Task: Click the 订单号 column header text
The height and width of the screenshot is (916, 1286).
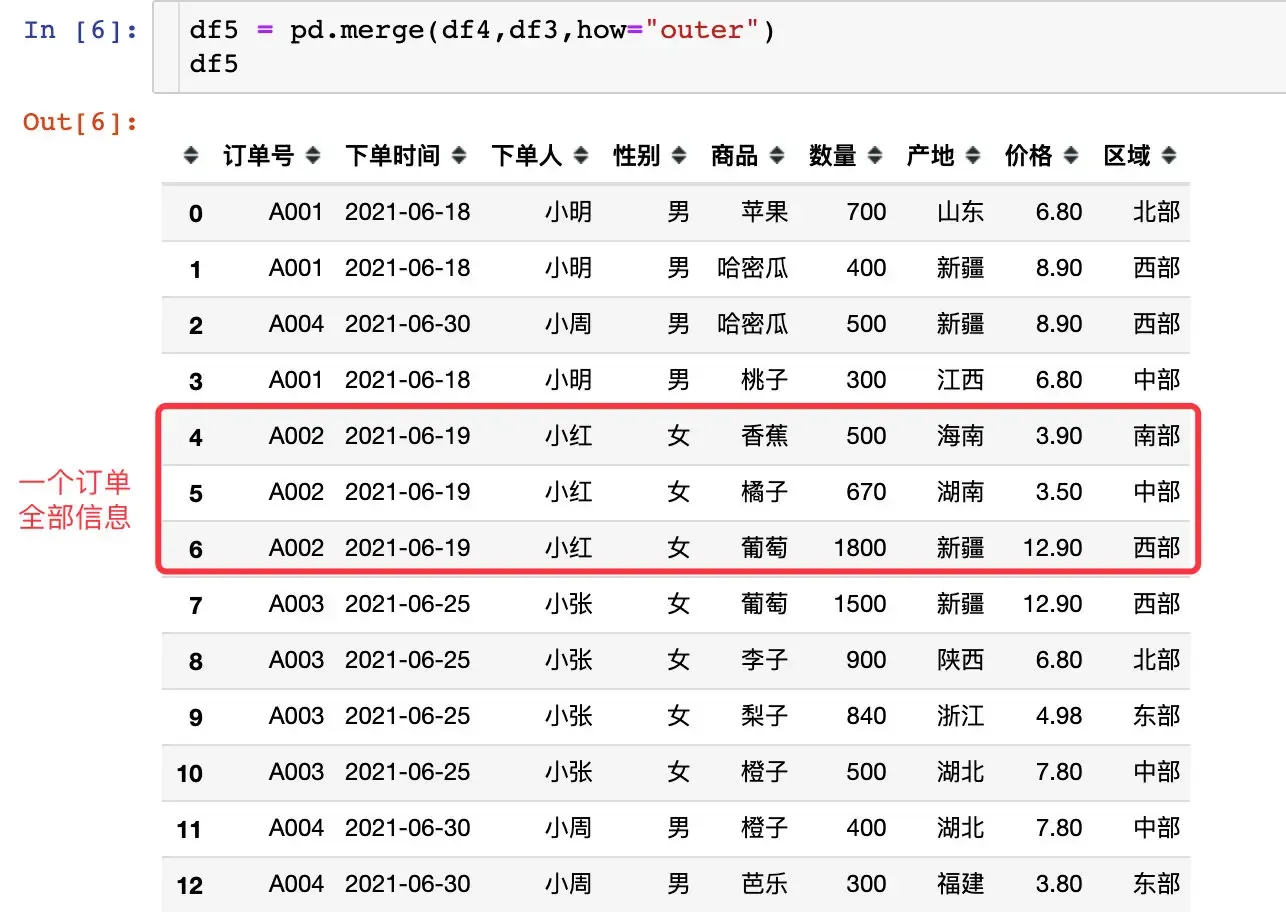Action: (x=258, y=155)
